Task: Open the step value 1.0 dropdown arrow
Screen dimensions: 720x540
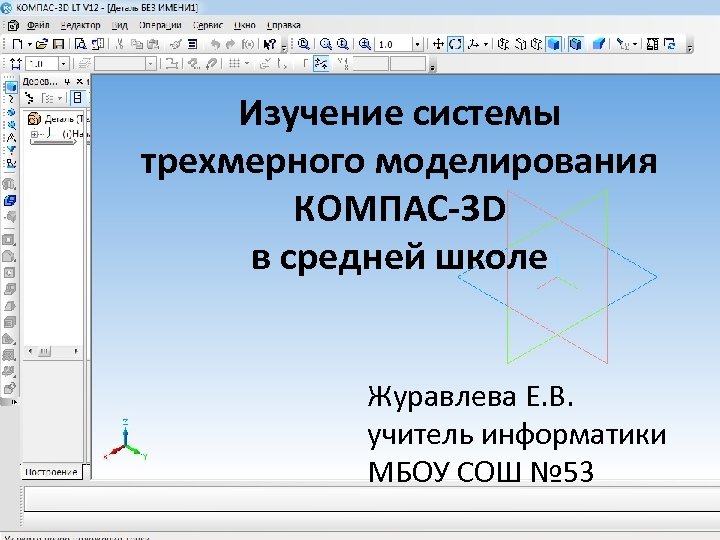Action: click(x=63, y=64)
